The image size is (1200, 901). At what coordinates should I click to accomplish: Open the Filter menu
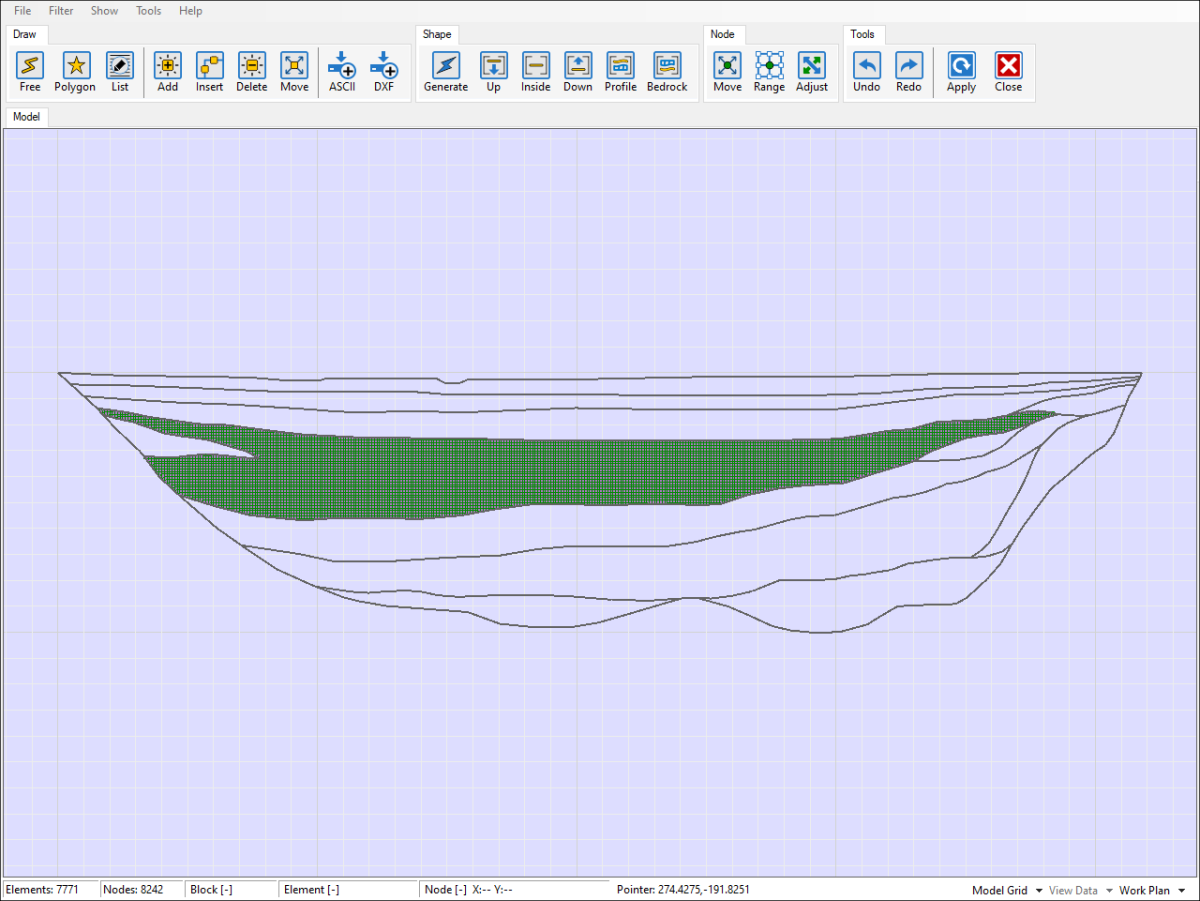(61, 11)
